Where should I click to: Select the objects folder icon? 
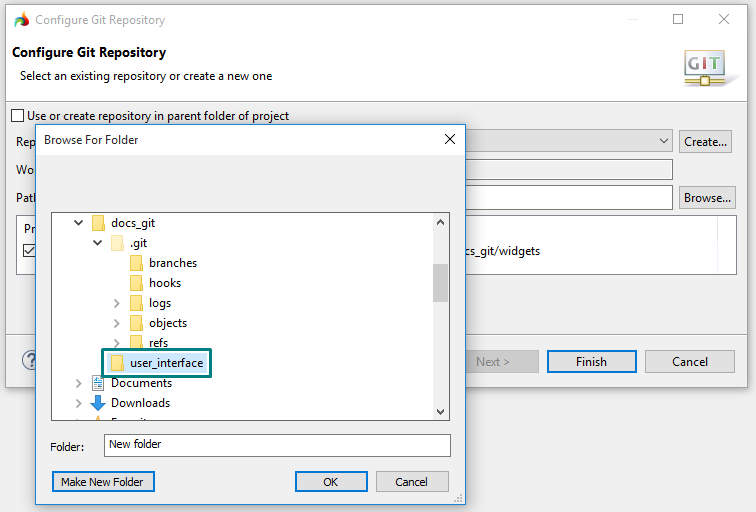137,323
